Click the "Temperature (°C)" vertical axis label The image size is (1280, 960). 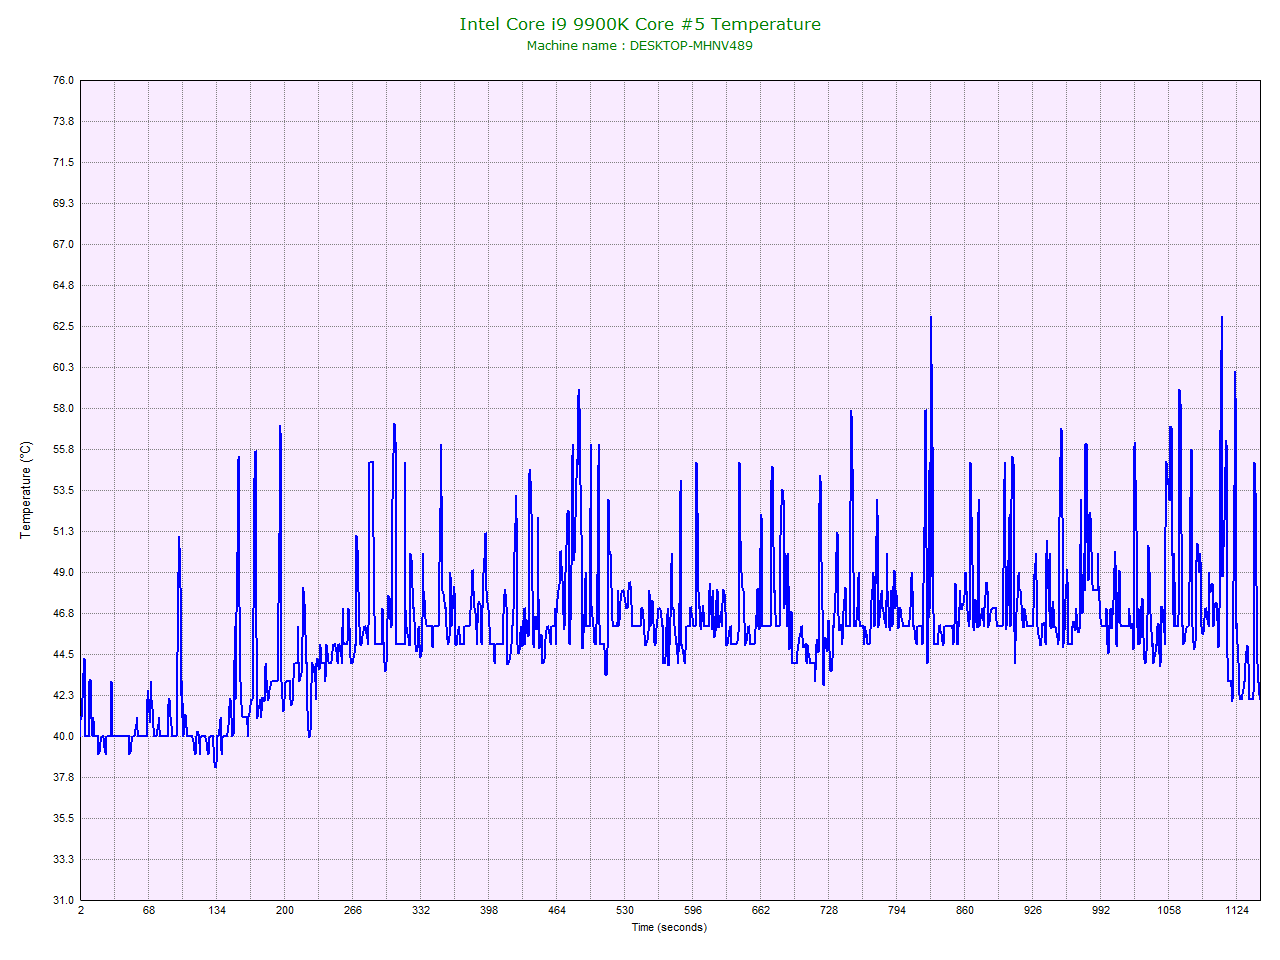click(26, 490)
